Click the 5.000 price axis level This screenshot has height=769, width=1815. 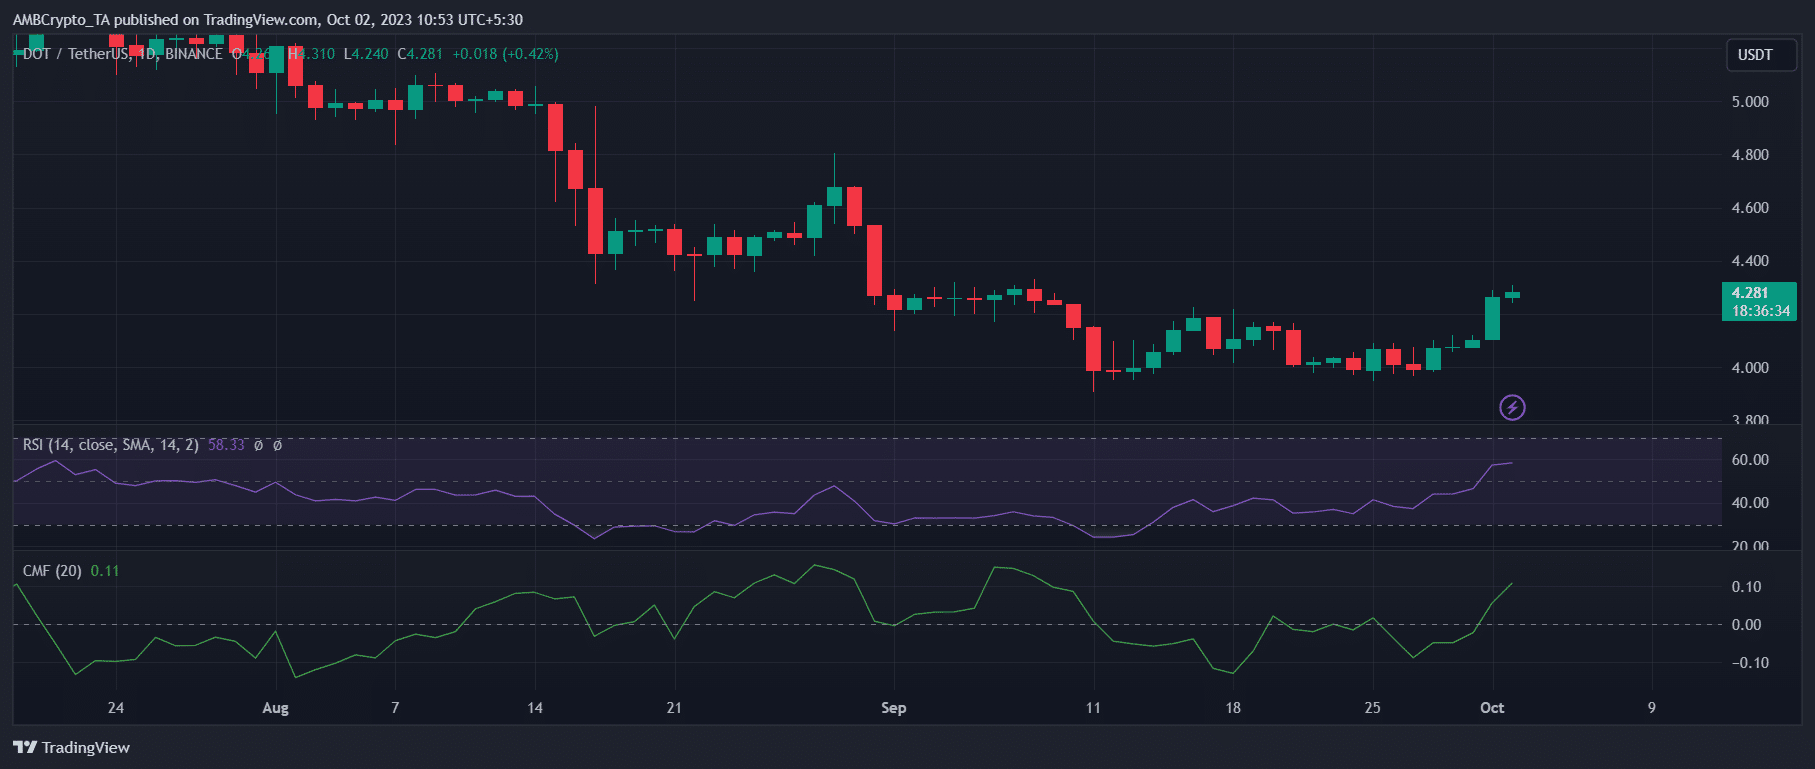1750,102
